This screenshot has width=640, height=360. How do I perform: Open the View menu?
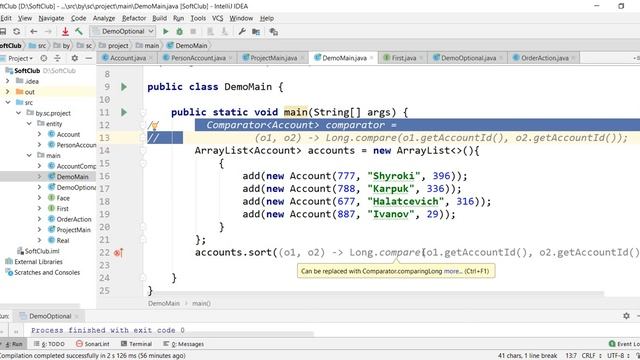point(25,18)
